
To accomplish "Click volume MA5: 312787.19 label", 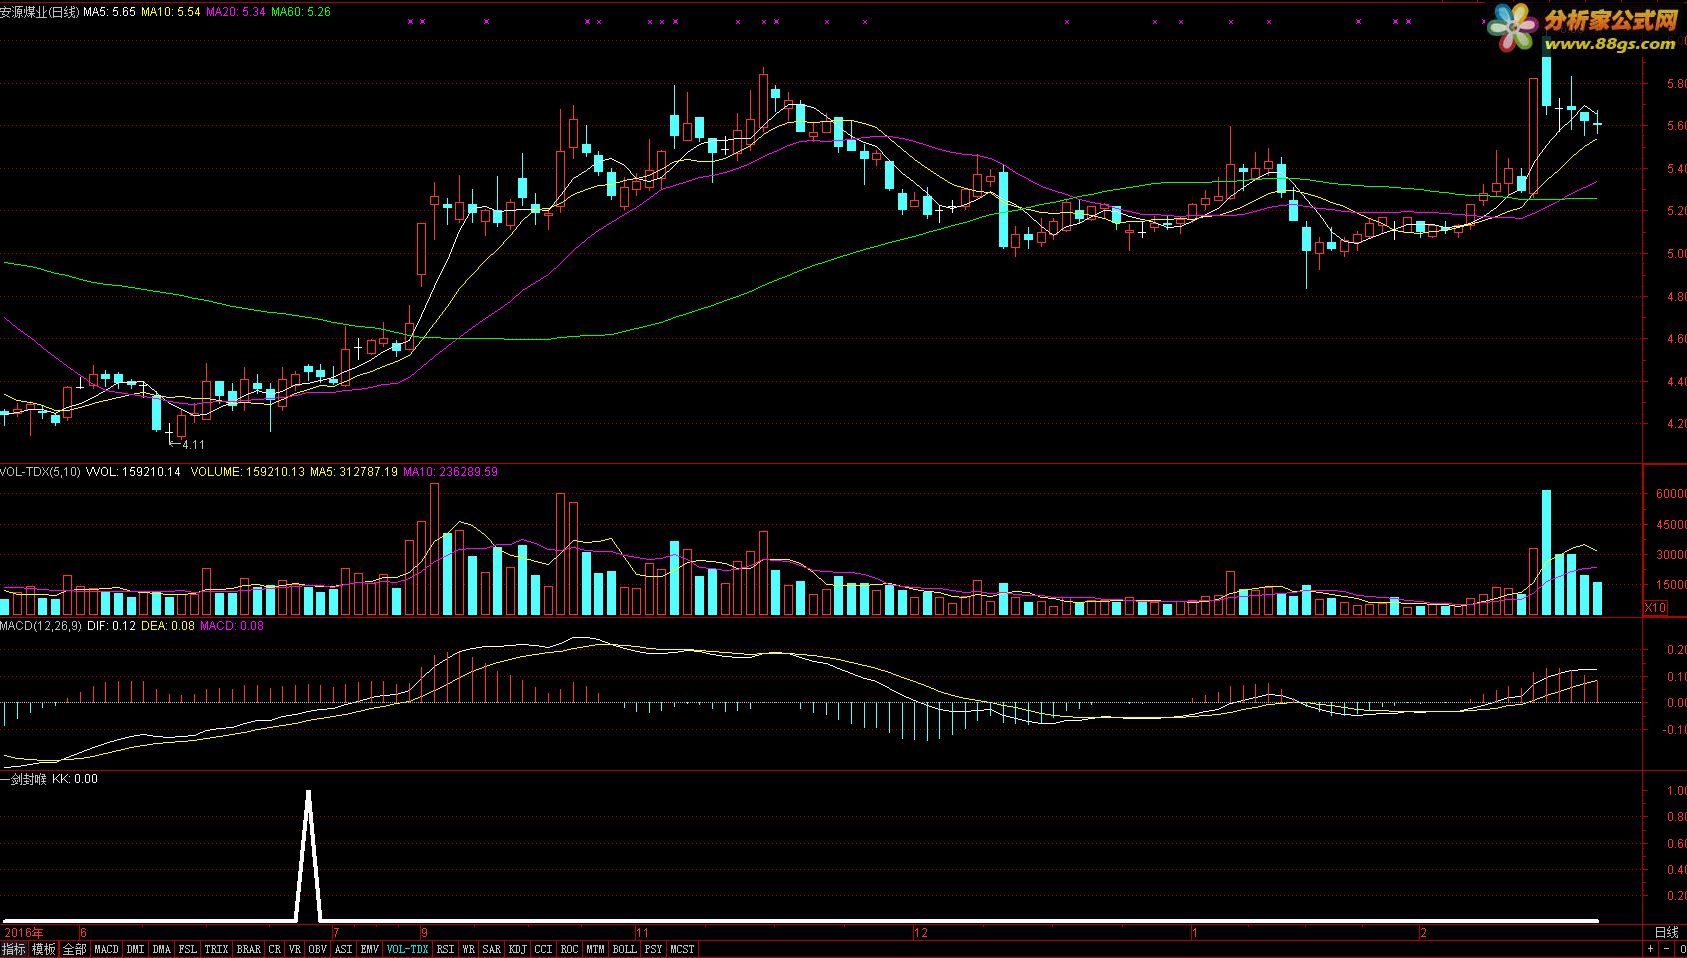I will [354, 471].
